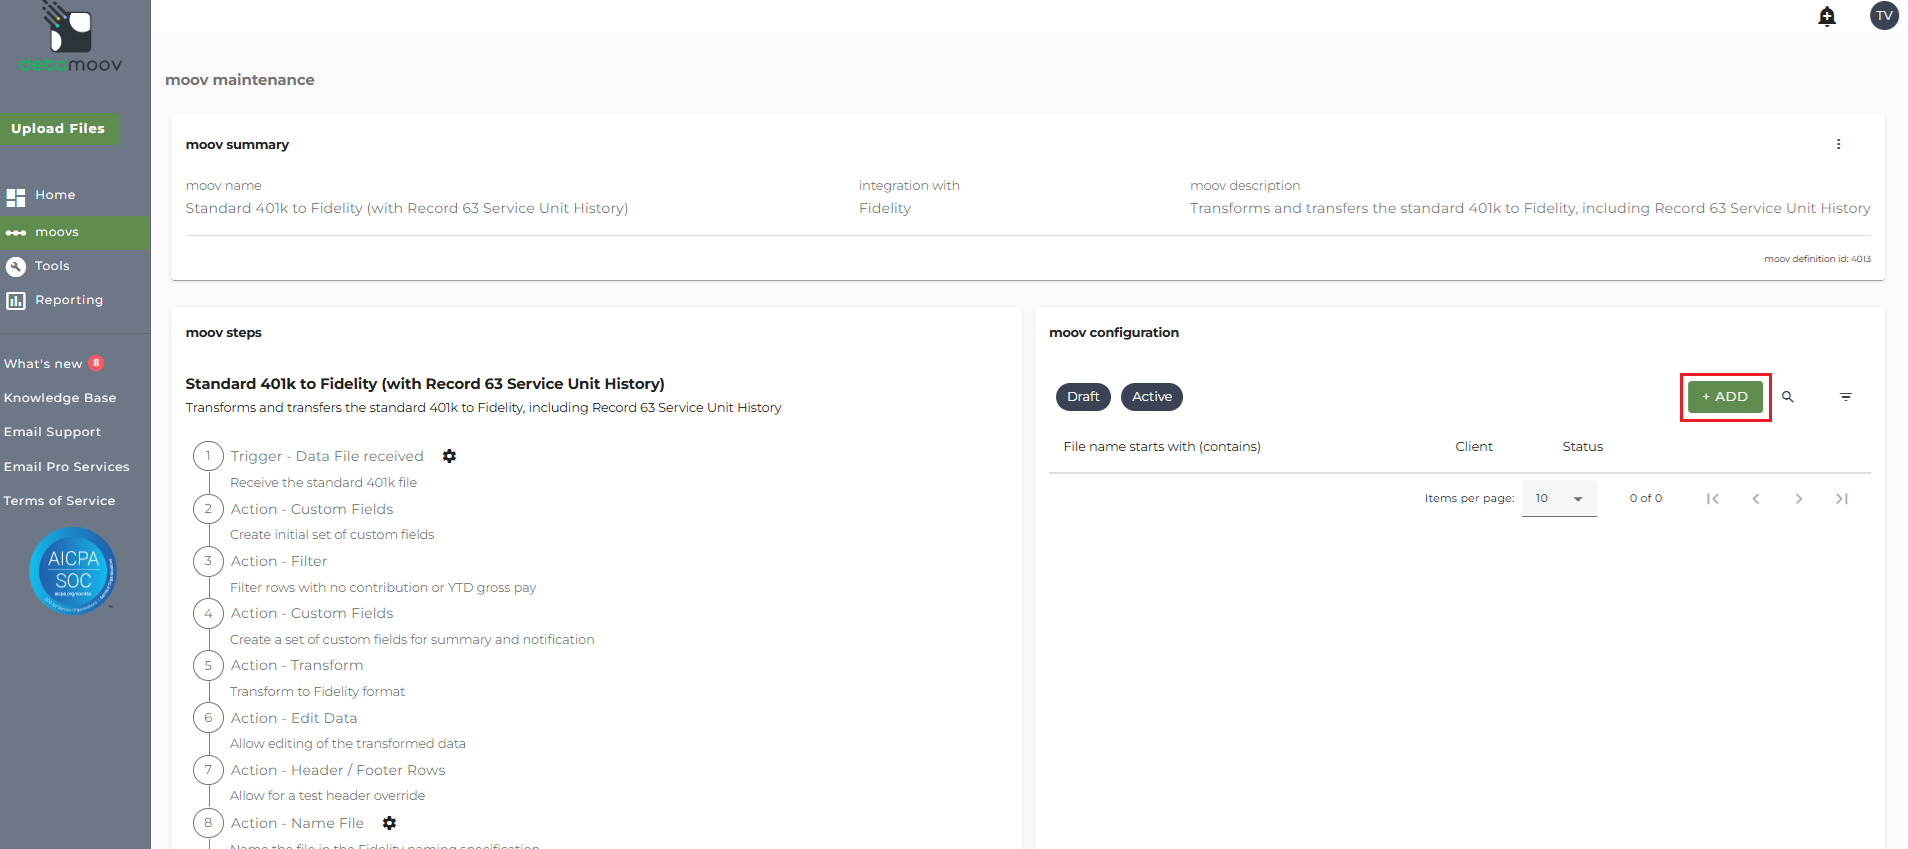Open the Tools menu item
This screenshot has width=1908, height=849.
pos(52,266)
